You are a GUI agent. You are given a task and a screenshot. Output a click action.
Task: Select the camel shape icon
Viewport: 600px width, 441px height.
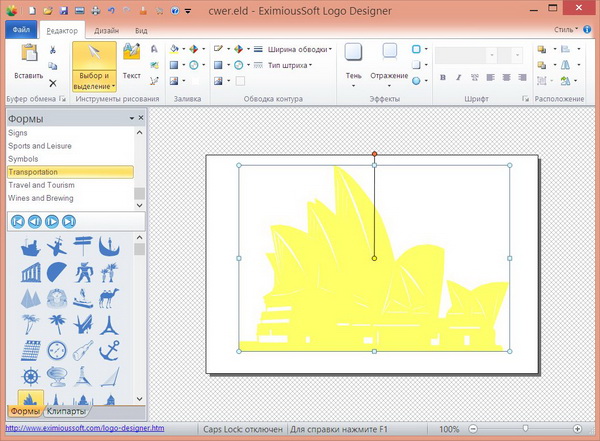pyautogui.click(x=109, y=298)
